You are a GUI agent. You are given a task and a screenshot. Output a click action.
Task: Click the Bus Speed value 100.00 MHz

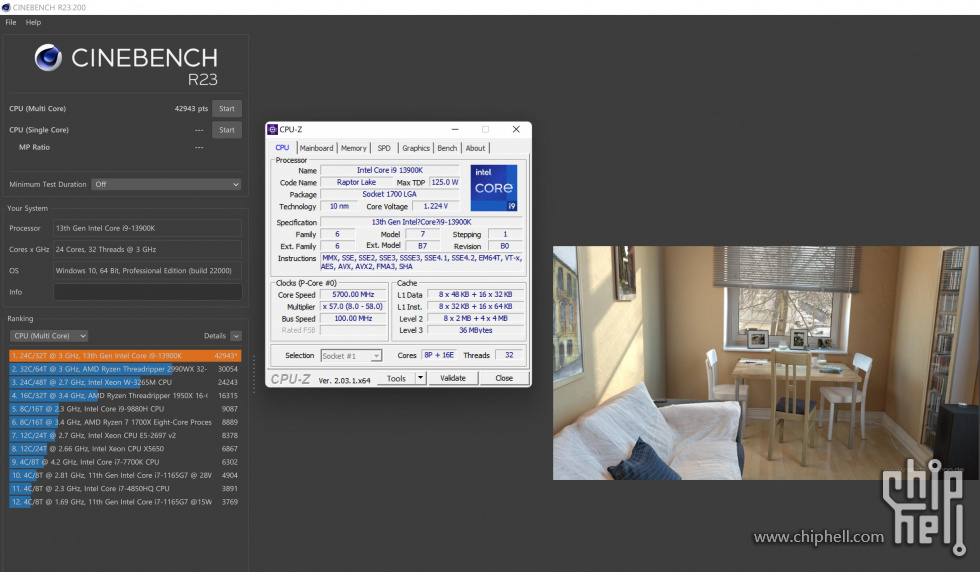[353, 318]
